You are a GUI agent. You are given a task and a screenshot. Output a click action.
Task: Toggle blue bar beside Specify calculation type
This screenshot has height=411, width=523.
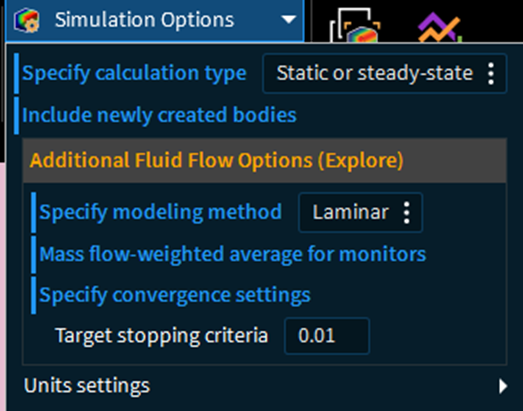(x=16, y=73)
